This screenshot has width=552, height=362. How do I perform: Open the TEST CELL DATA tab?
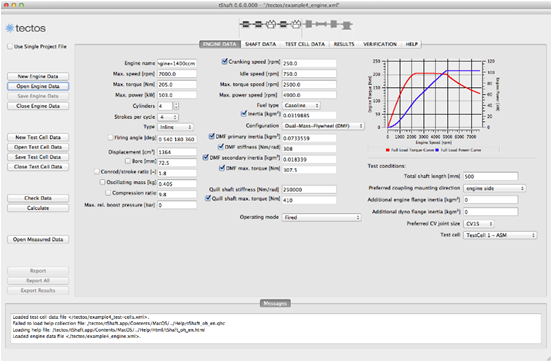coord(305,44)
